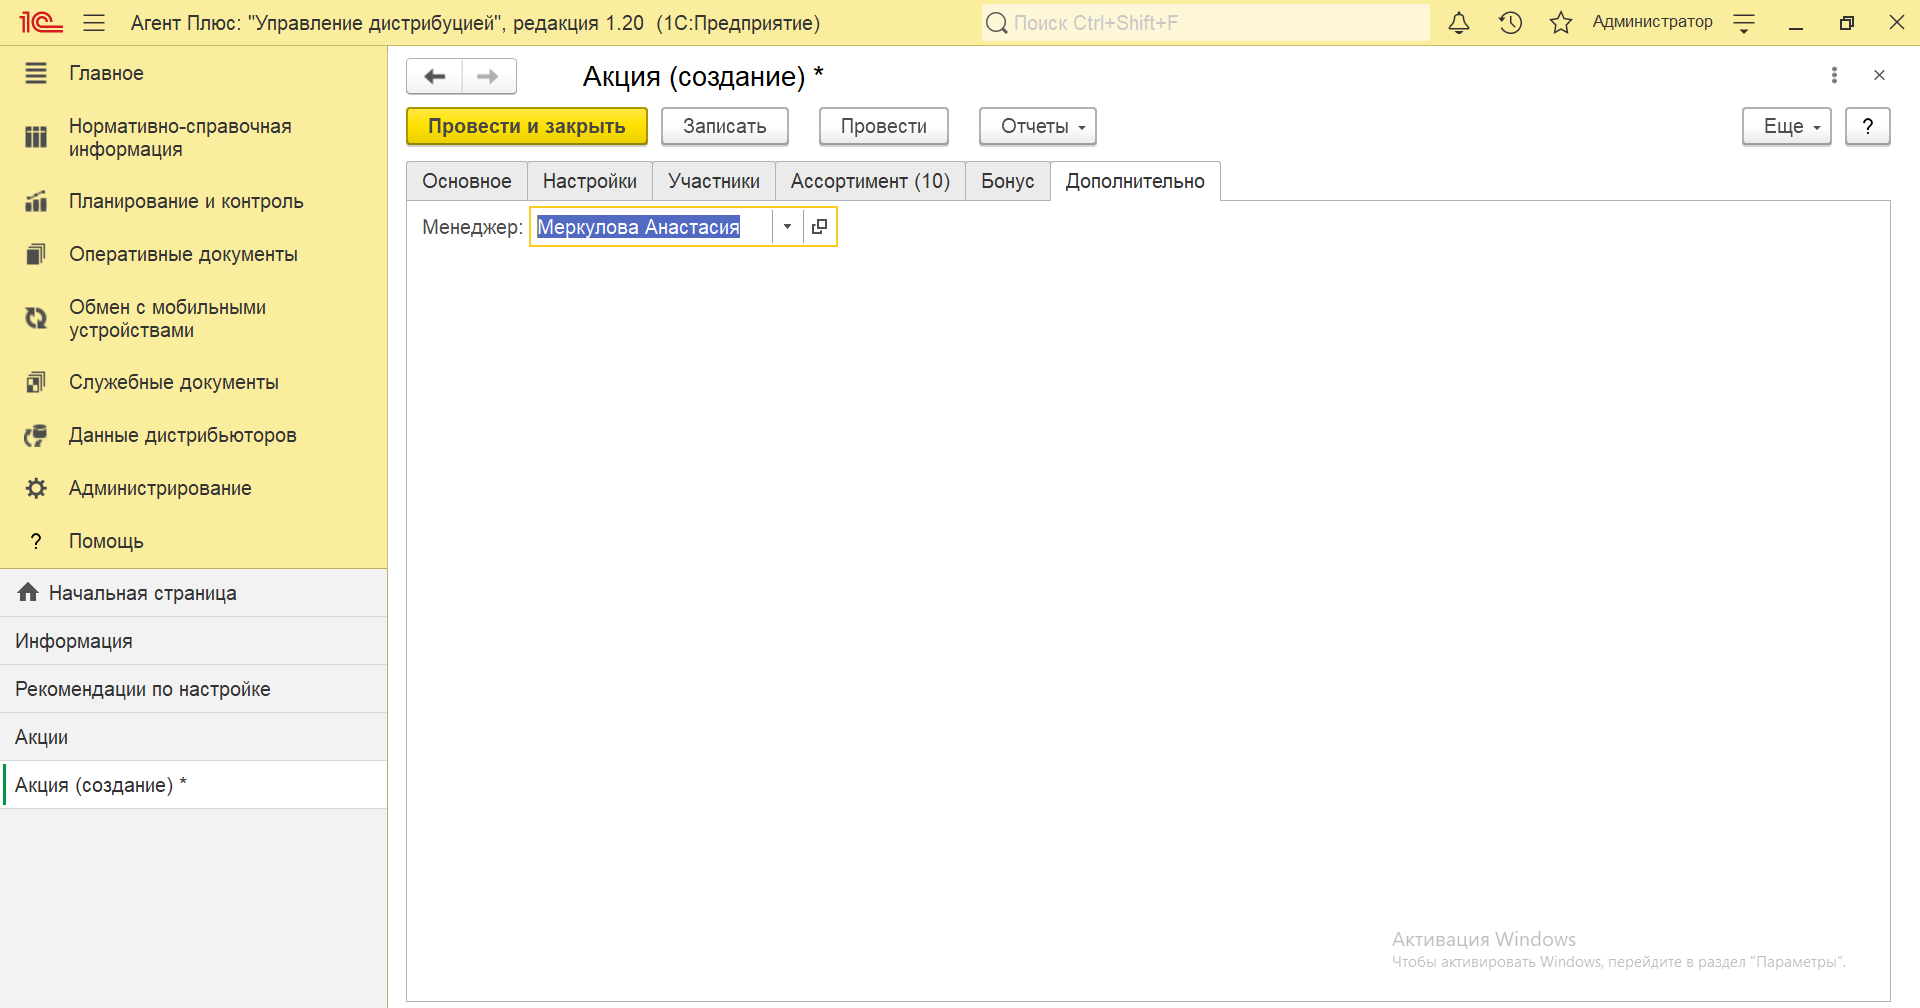The width and height of the screenshot is (1920, 1008).
Task: Switch to Акции open window
Action: click(x=194, y=737)
